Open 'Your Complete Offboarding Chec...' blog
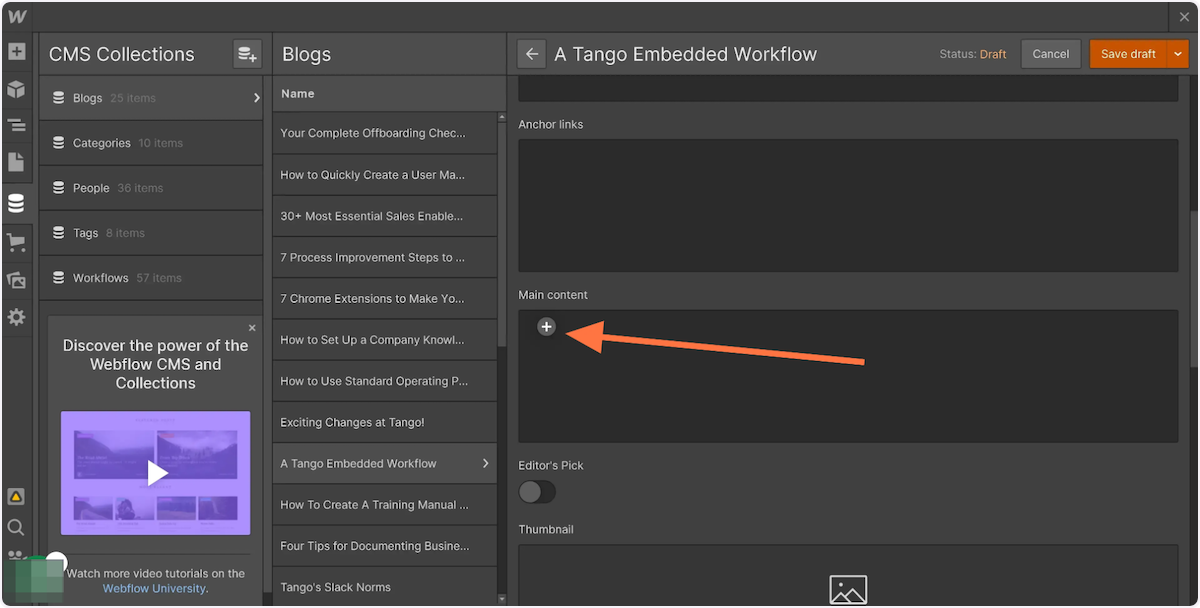The height and width of the screenshot is (608, 1200). (x=385, y=133)
